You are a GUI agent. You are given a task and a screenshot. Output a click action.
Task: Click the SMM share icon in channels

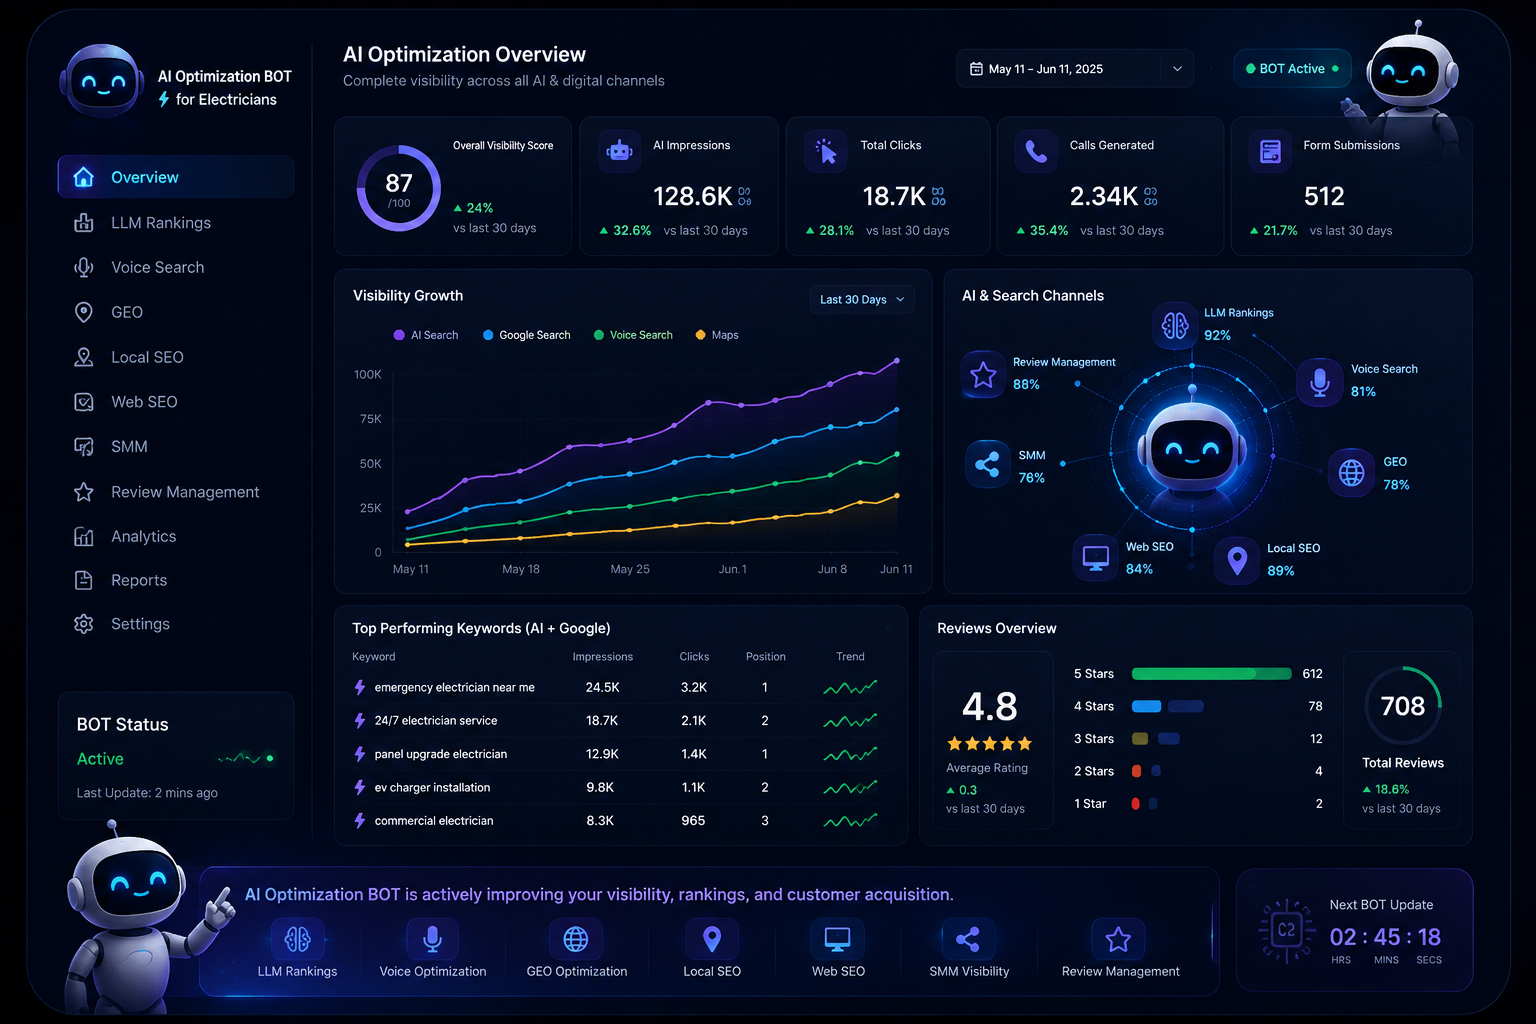tap(987, 464)
